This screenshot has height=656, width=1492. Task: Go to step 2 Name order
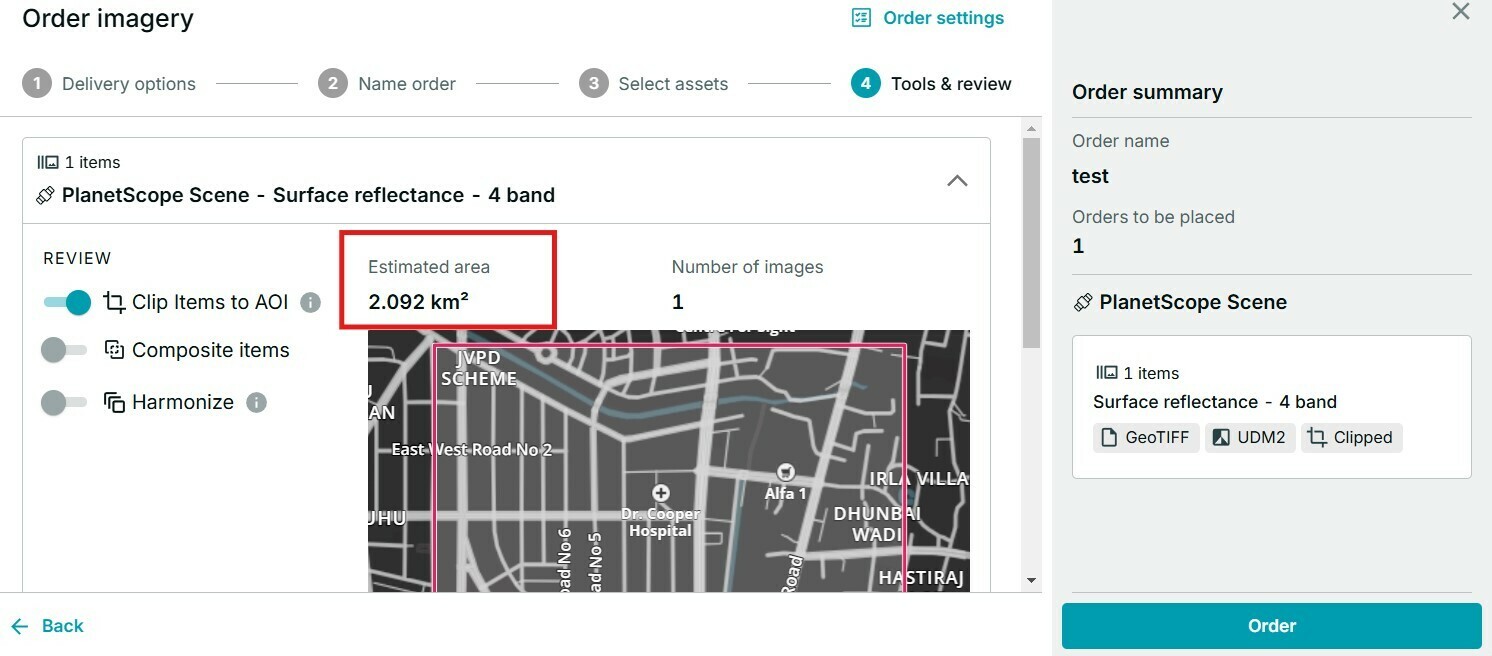click(x=387, y=84)
